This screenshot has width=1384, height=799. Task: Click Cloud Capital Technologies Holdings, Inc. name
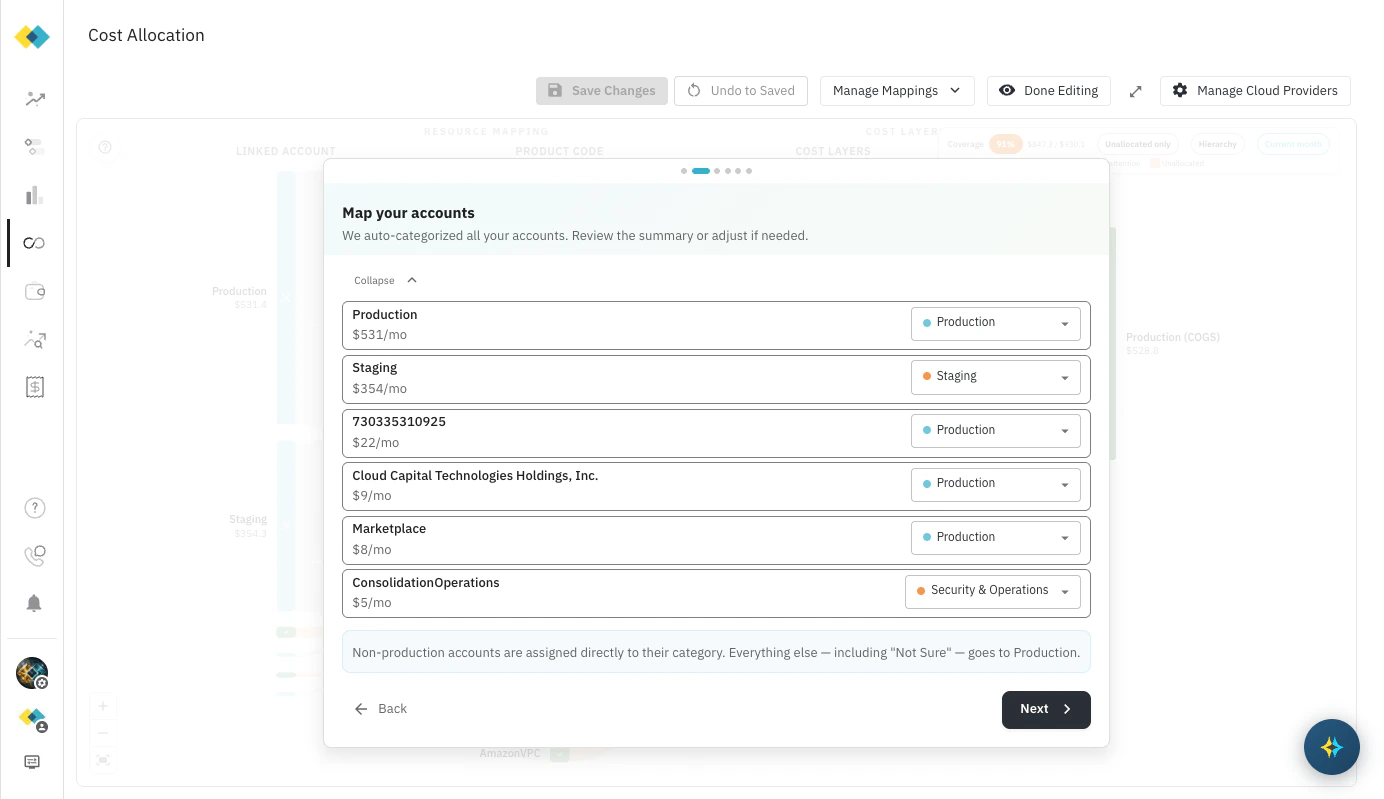coord(475,476)
